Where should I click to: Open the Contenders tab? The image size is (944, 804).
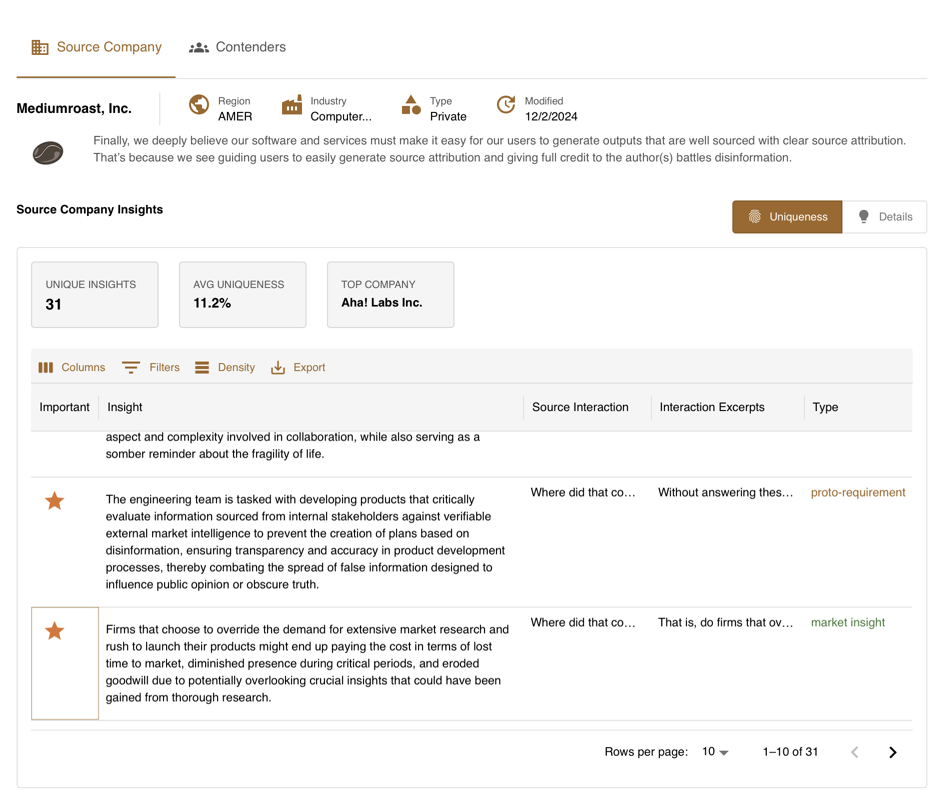click(x=238, y=47)
